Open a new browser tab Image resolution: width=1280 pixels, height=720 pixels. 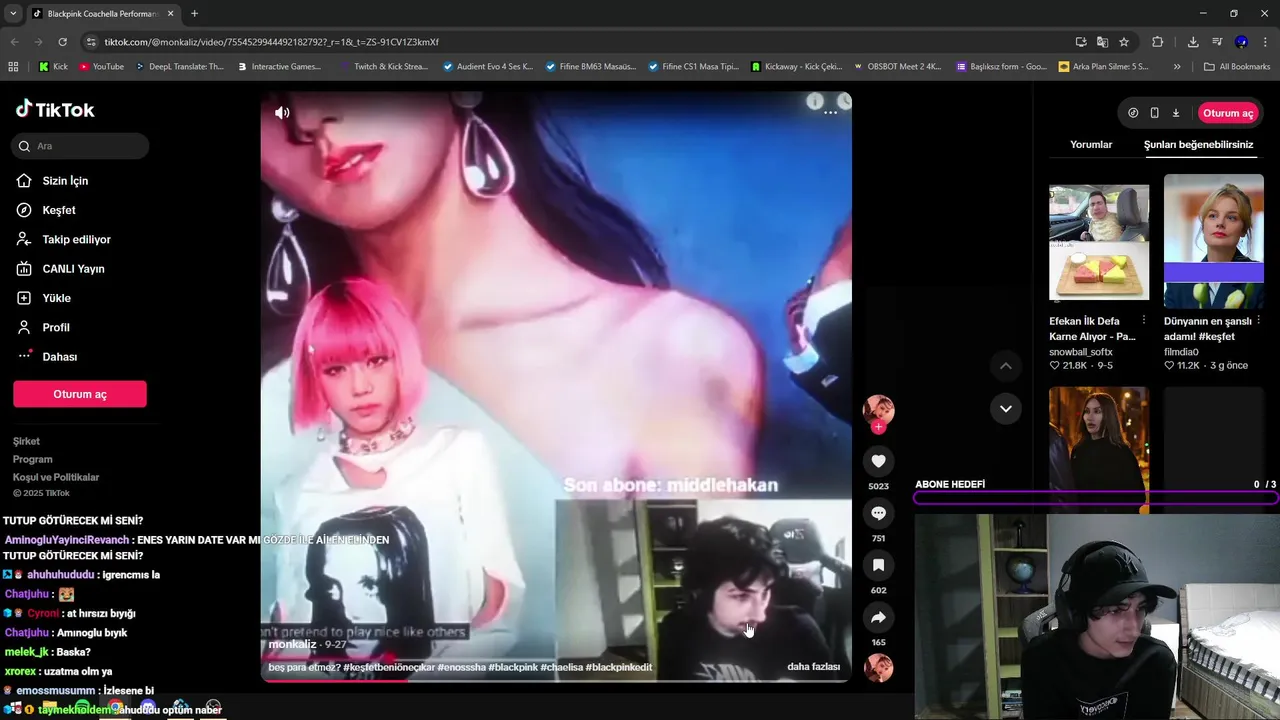(194, 14)
